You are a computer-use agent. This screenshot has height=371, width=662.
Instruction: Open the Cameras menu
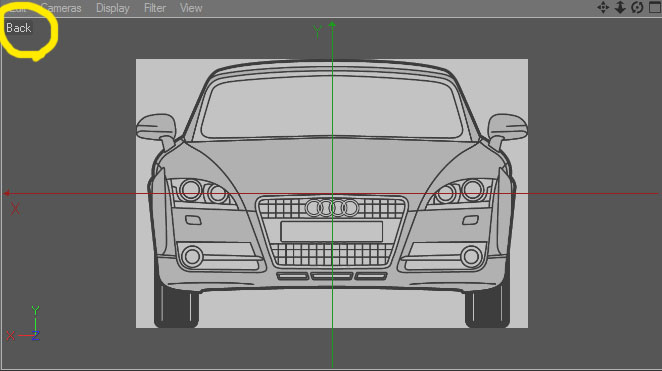[61, 8]
